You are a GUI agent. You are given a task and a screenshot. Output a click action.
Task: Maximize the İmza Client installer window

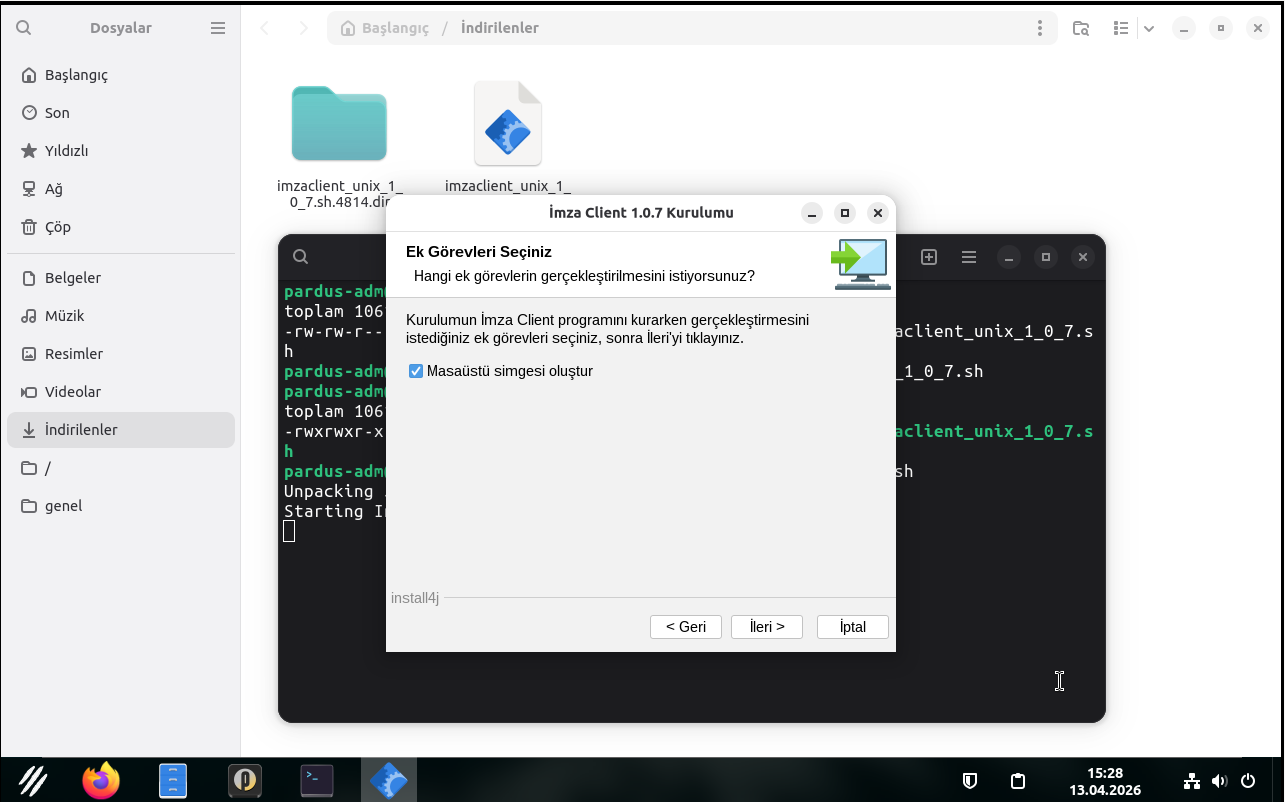845,213
